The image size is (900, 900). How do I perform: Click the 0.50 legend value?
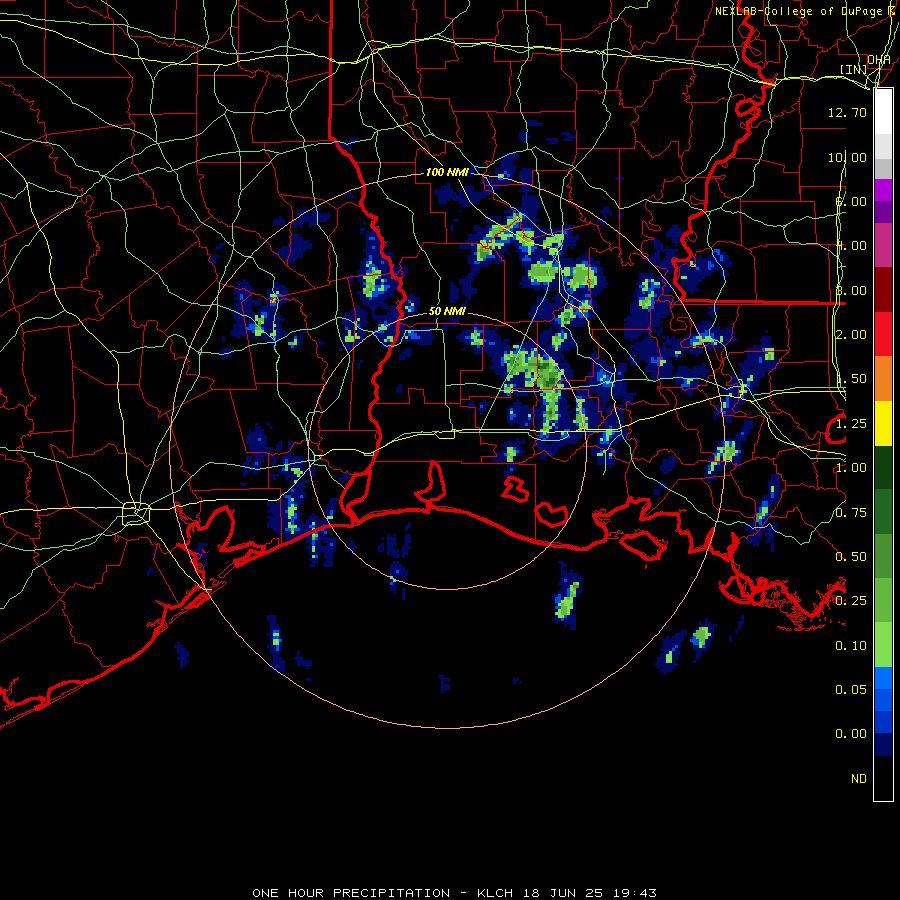coord(851,557)
